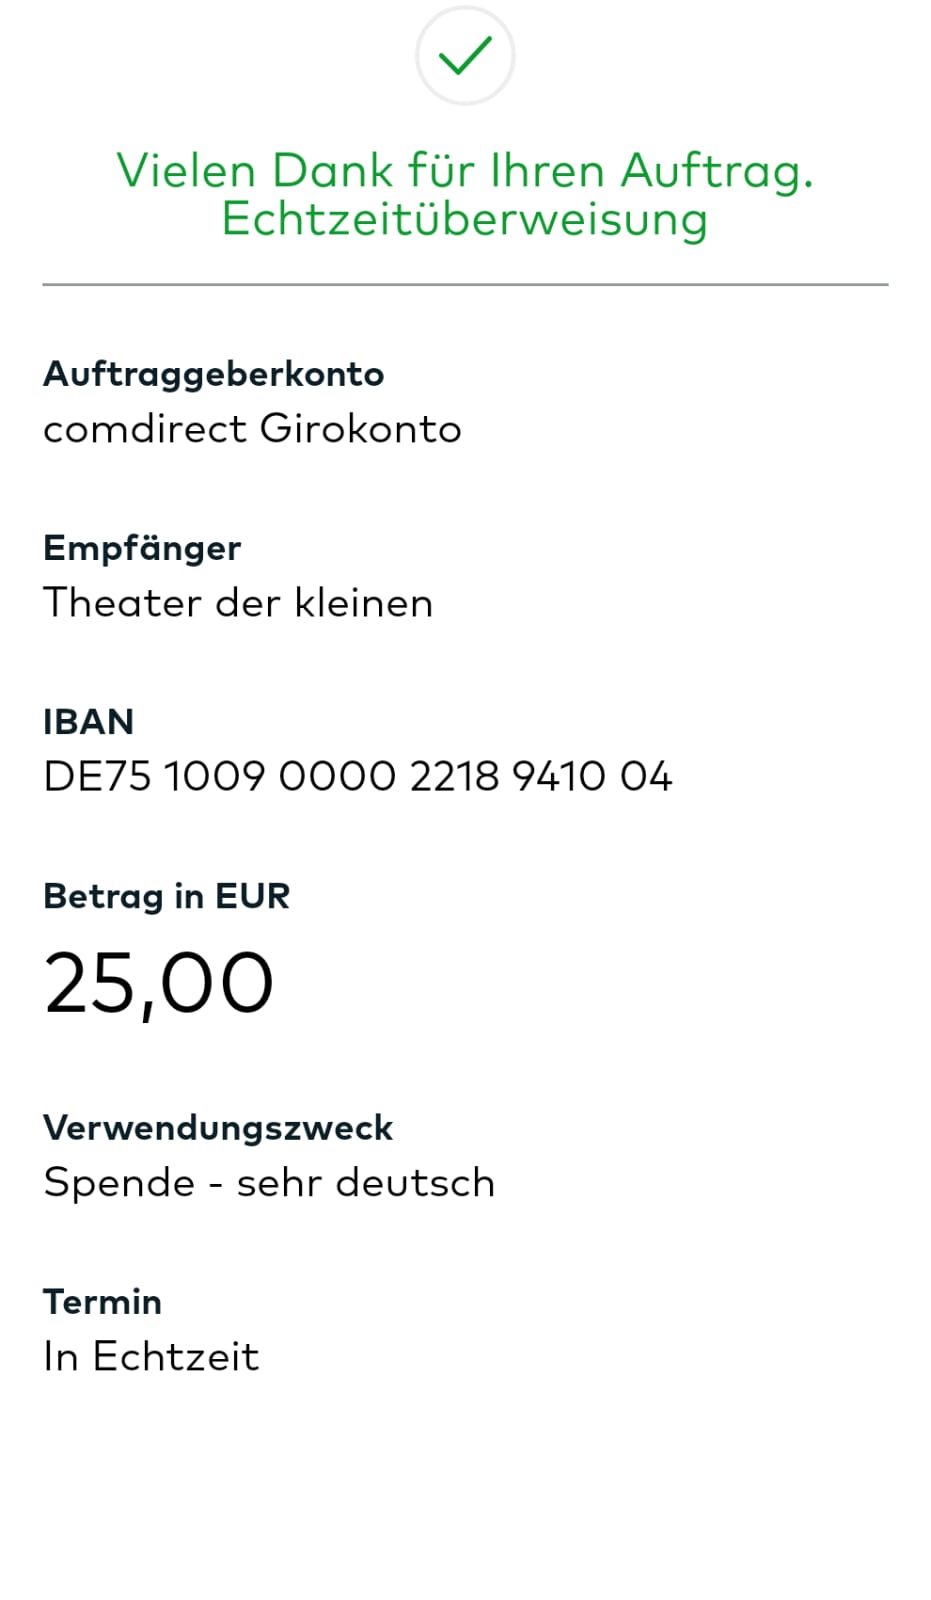Click the horizontal divider line below the heading
Screen dimensions: 931x1600
465,285
